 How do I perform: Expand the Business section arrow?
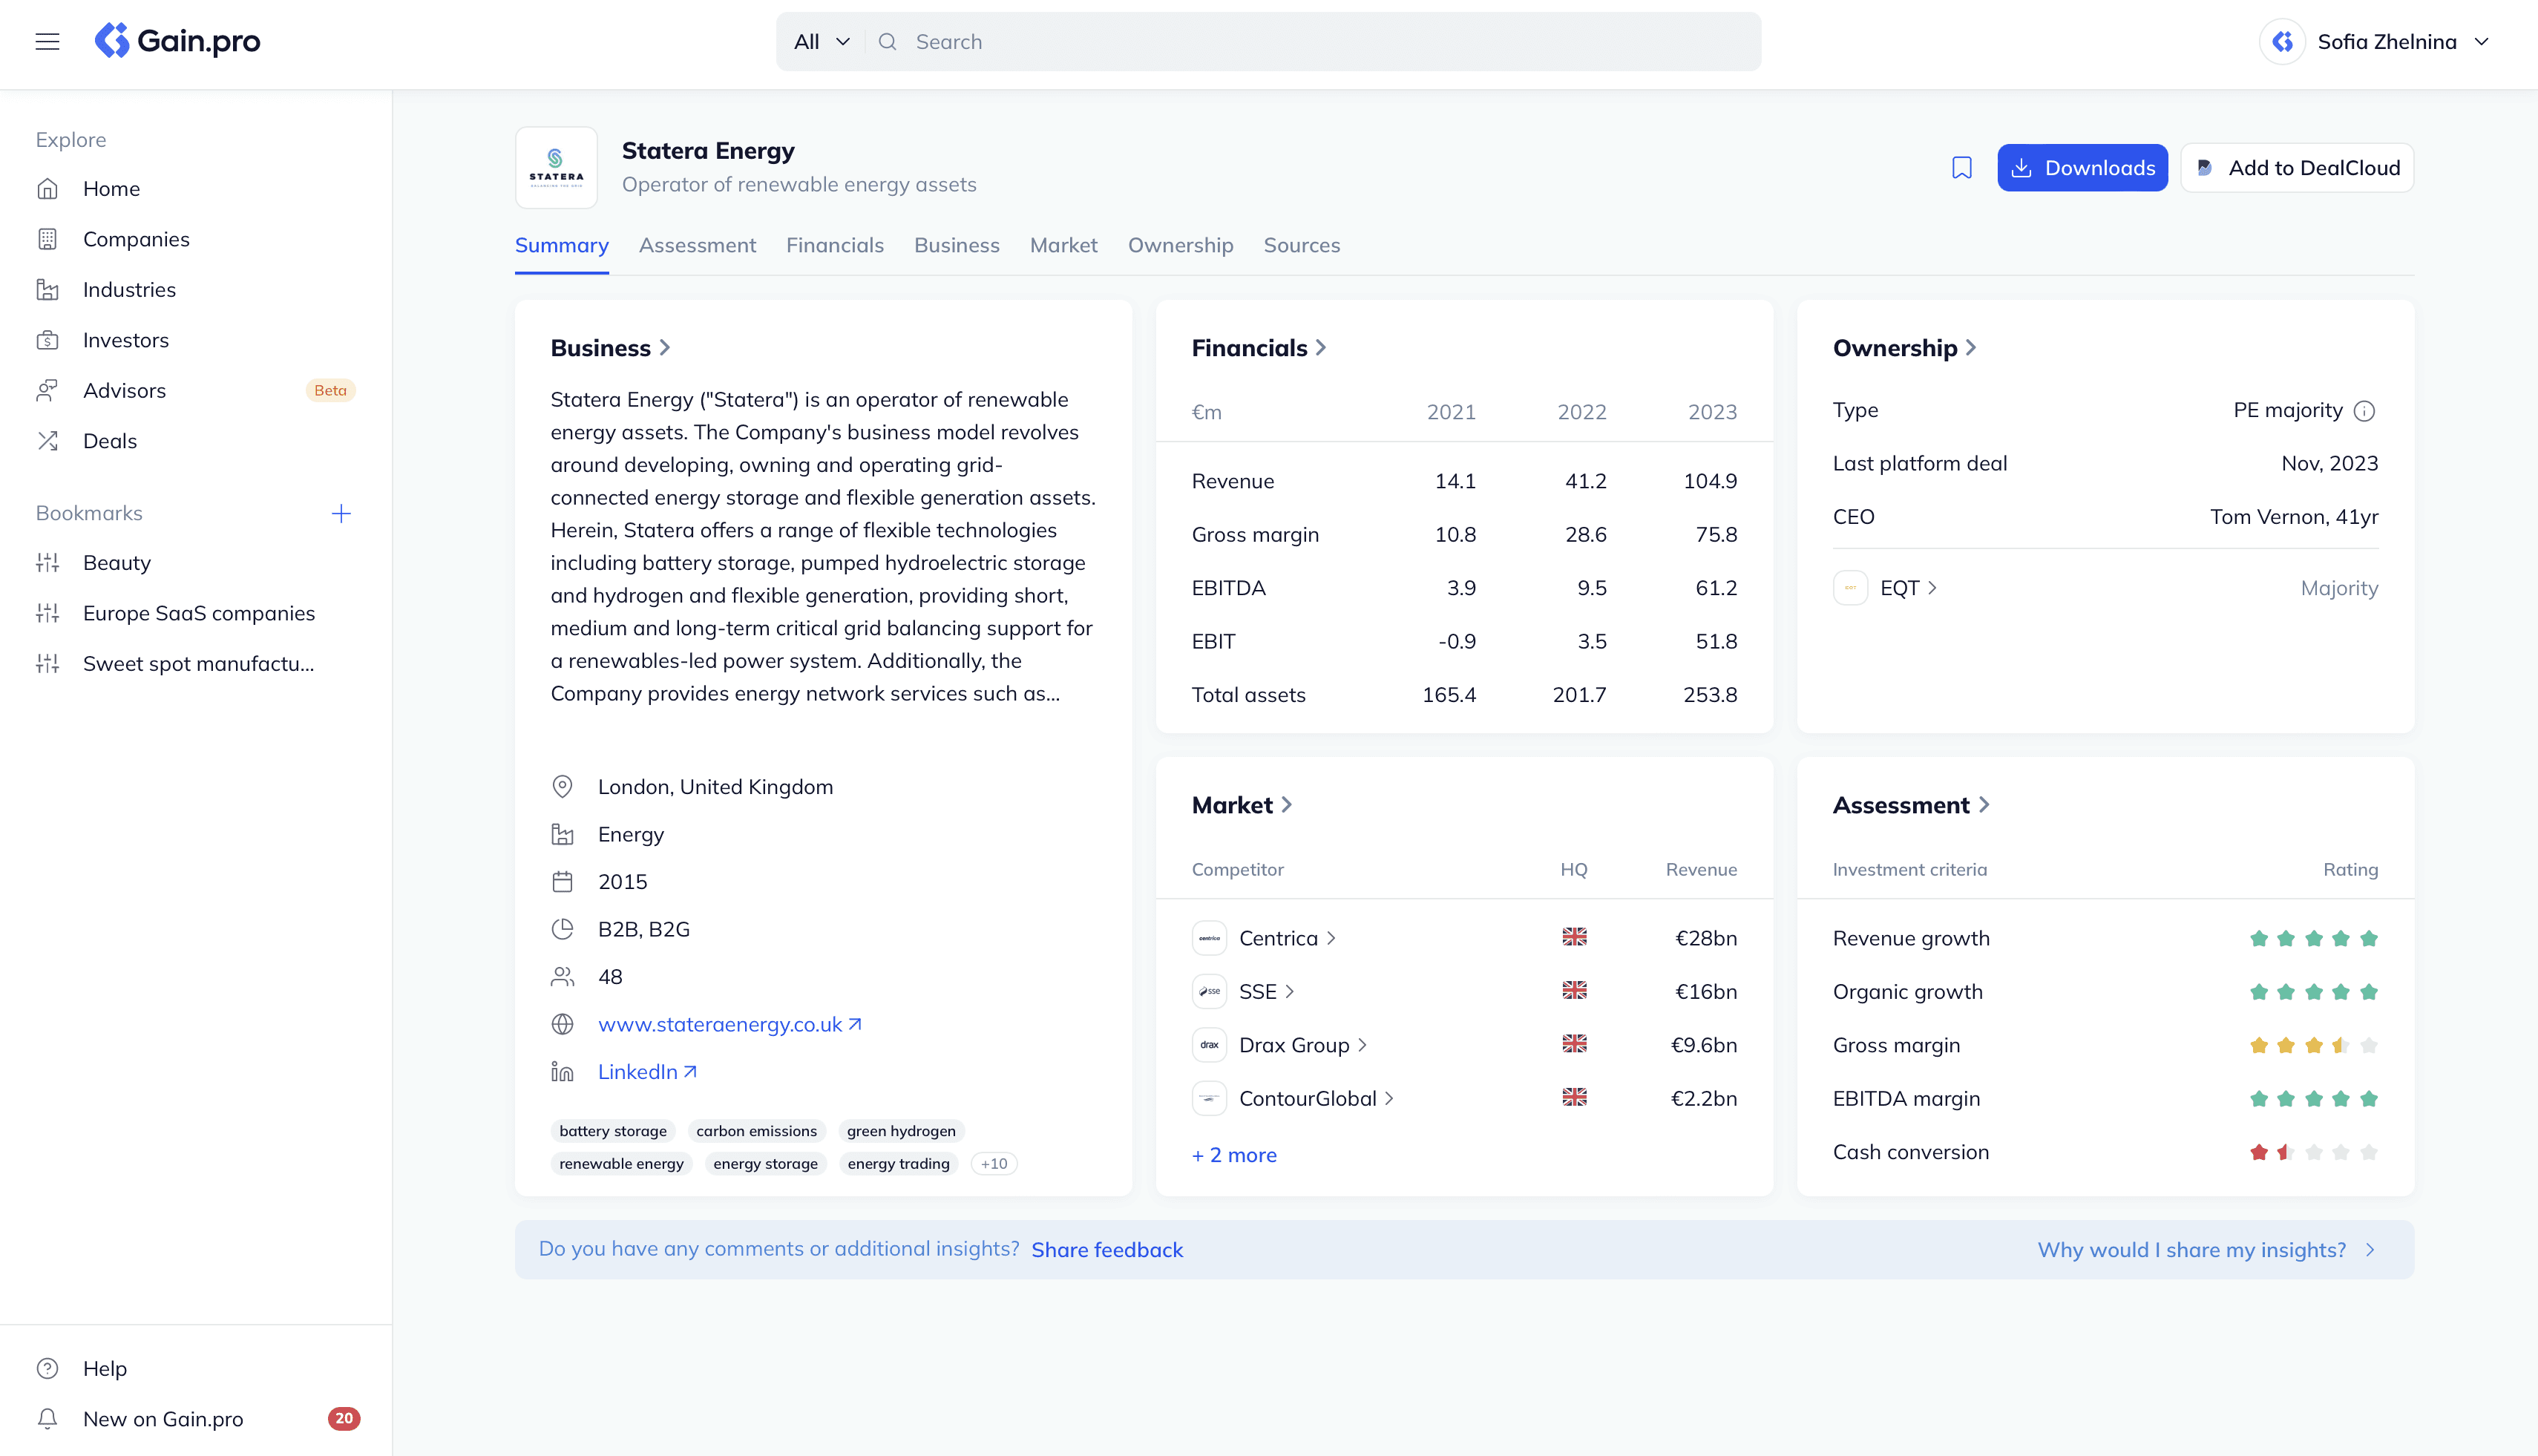pos(668,347)
